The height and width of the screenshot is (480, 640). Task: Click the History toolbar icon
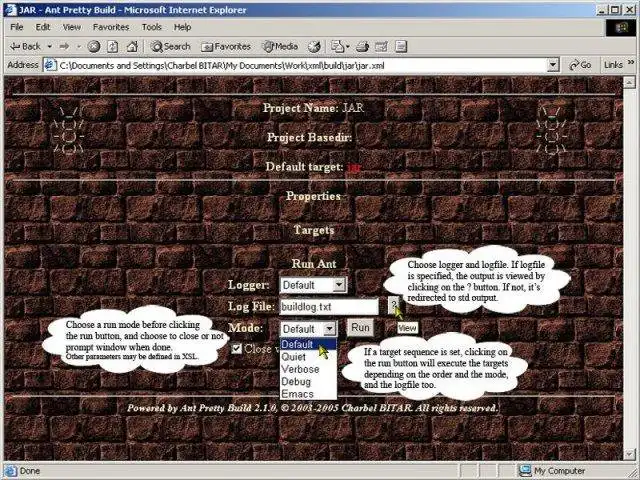(314, 47)
